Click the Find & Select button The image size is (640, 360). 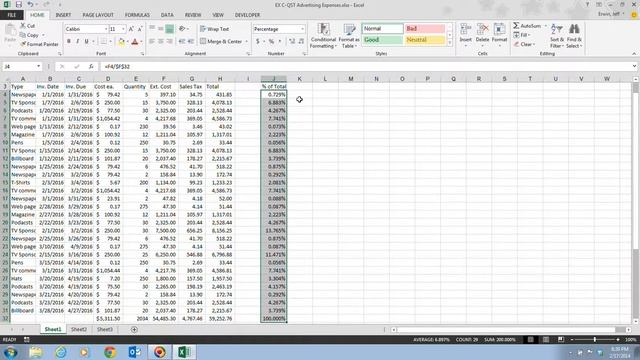pyautogui.click(x=574, y=36)
